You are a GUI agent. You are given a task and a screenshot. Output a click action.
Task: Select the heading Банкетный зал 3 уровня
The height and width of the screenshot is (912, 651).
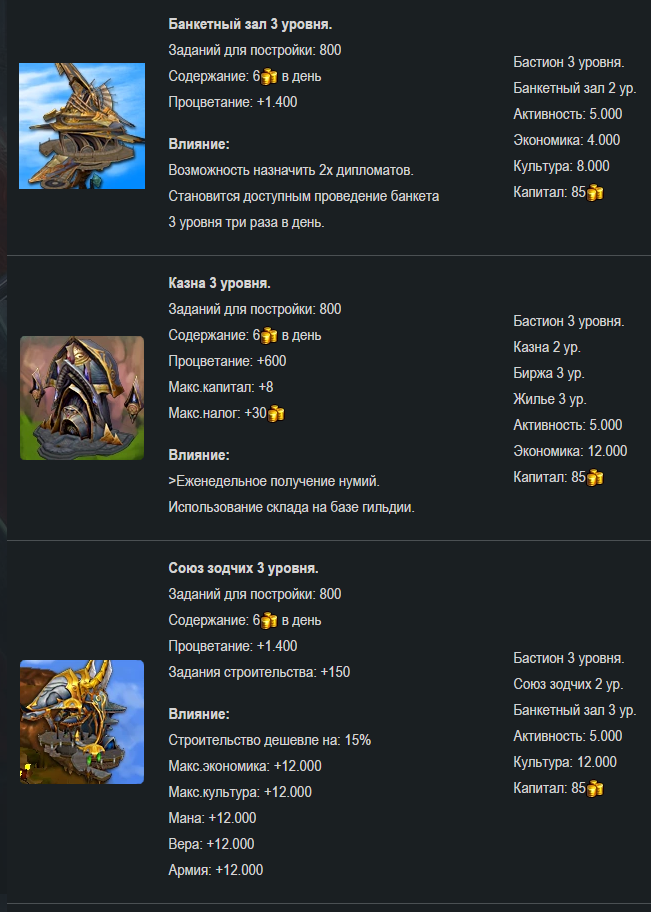point(250,24)
